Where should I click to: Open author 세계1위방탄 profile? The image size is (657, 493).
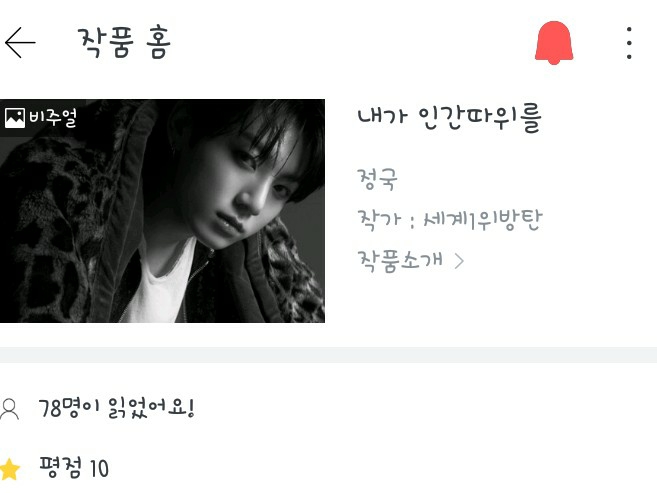coord(483,219)
